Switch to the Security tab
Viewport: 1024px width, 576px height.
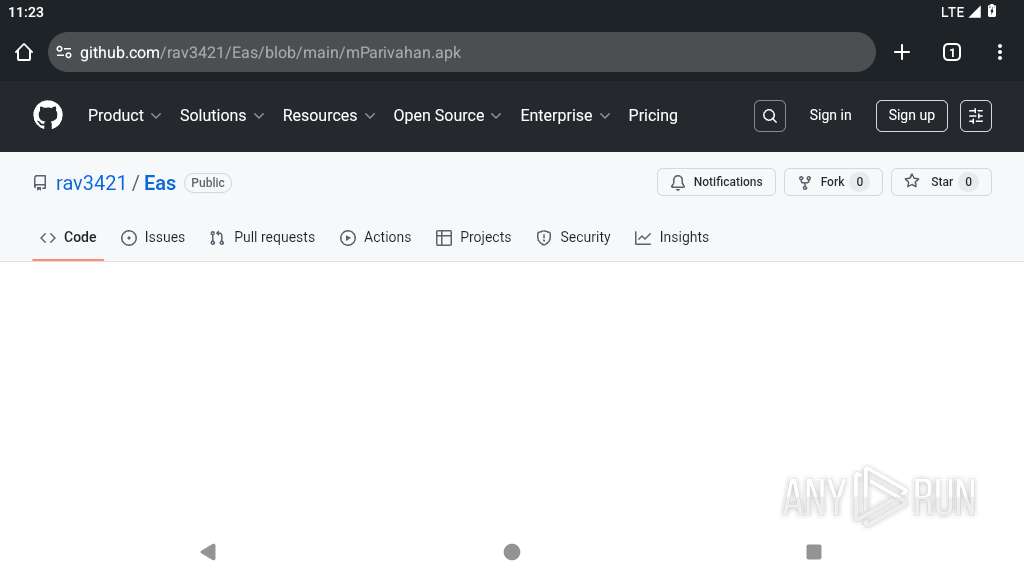click(x=573, y=237)
